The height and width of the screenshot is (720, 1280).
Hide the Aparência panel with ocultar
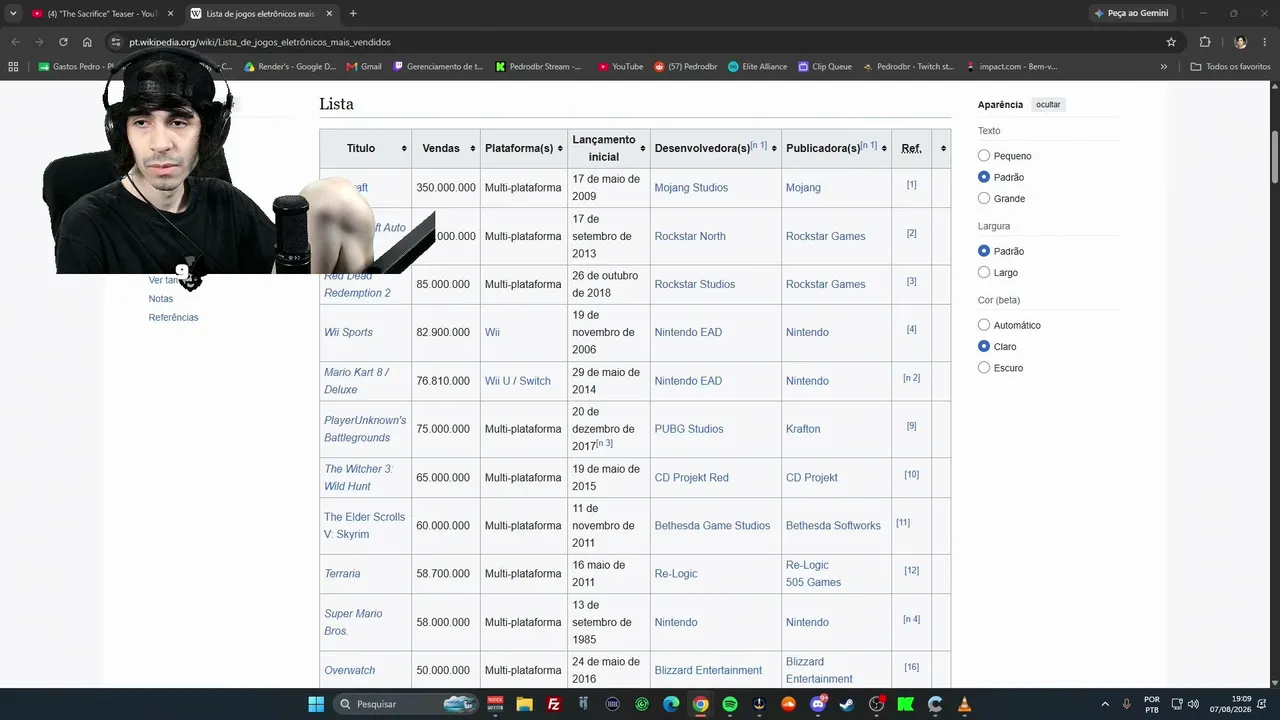tap(1048, 105)
